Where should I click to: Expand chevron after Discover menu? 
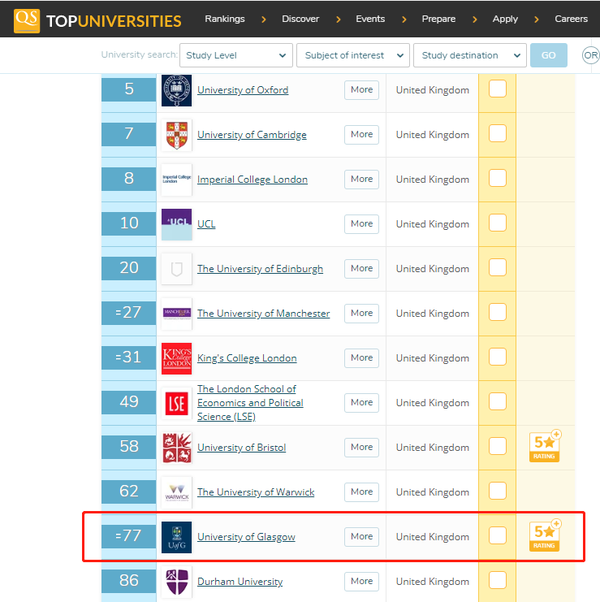338,19
